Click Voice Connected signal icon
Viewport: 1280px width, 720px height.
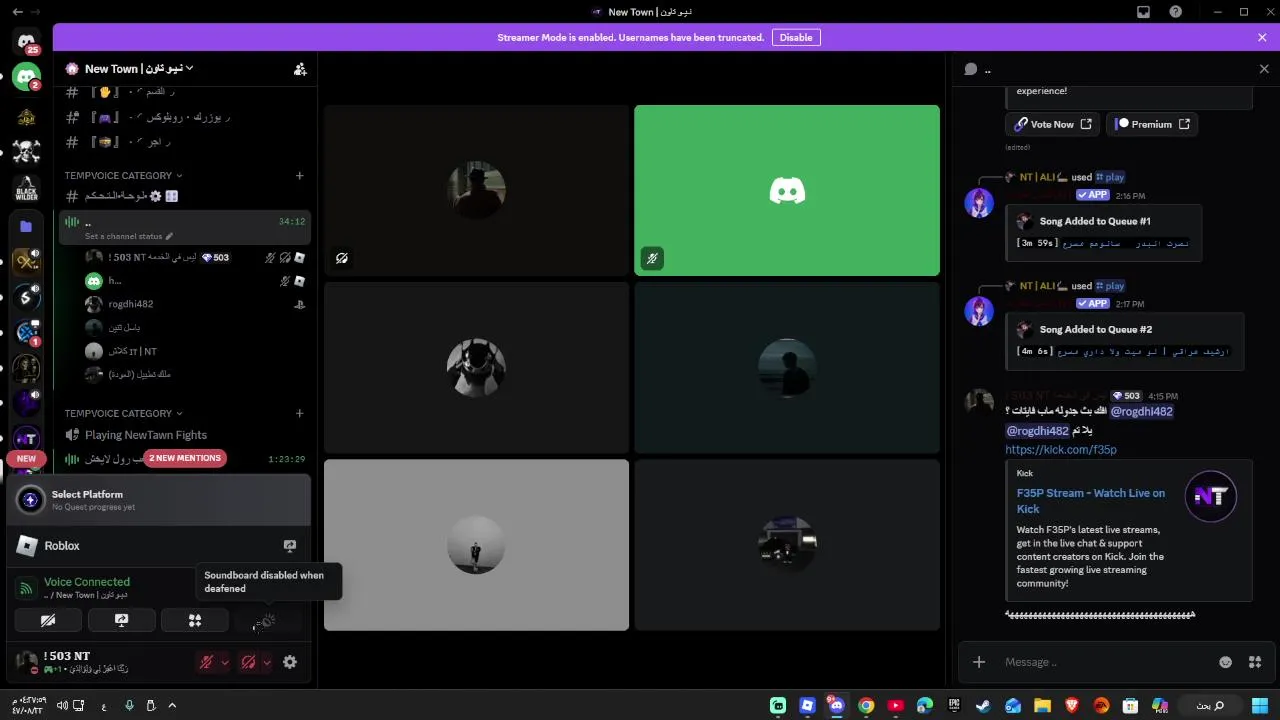(27, 588)
